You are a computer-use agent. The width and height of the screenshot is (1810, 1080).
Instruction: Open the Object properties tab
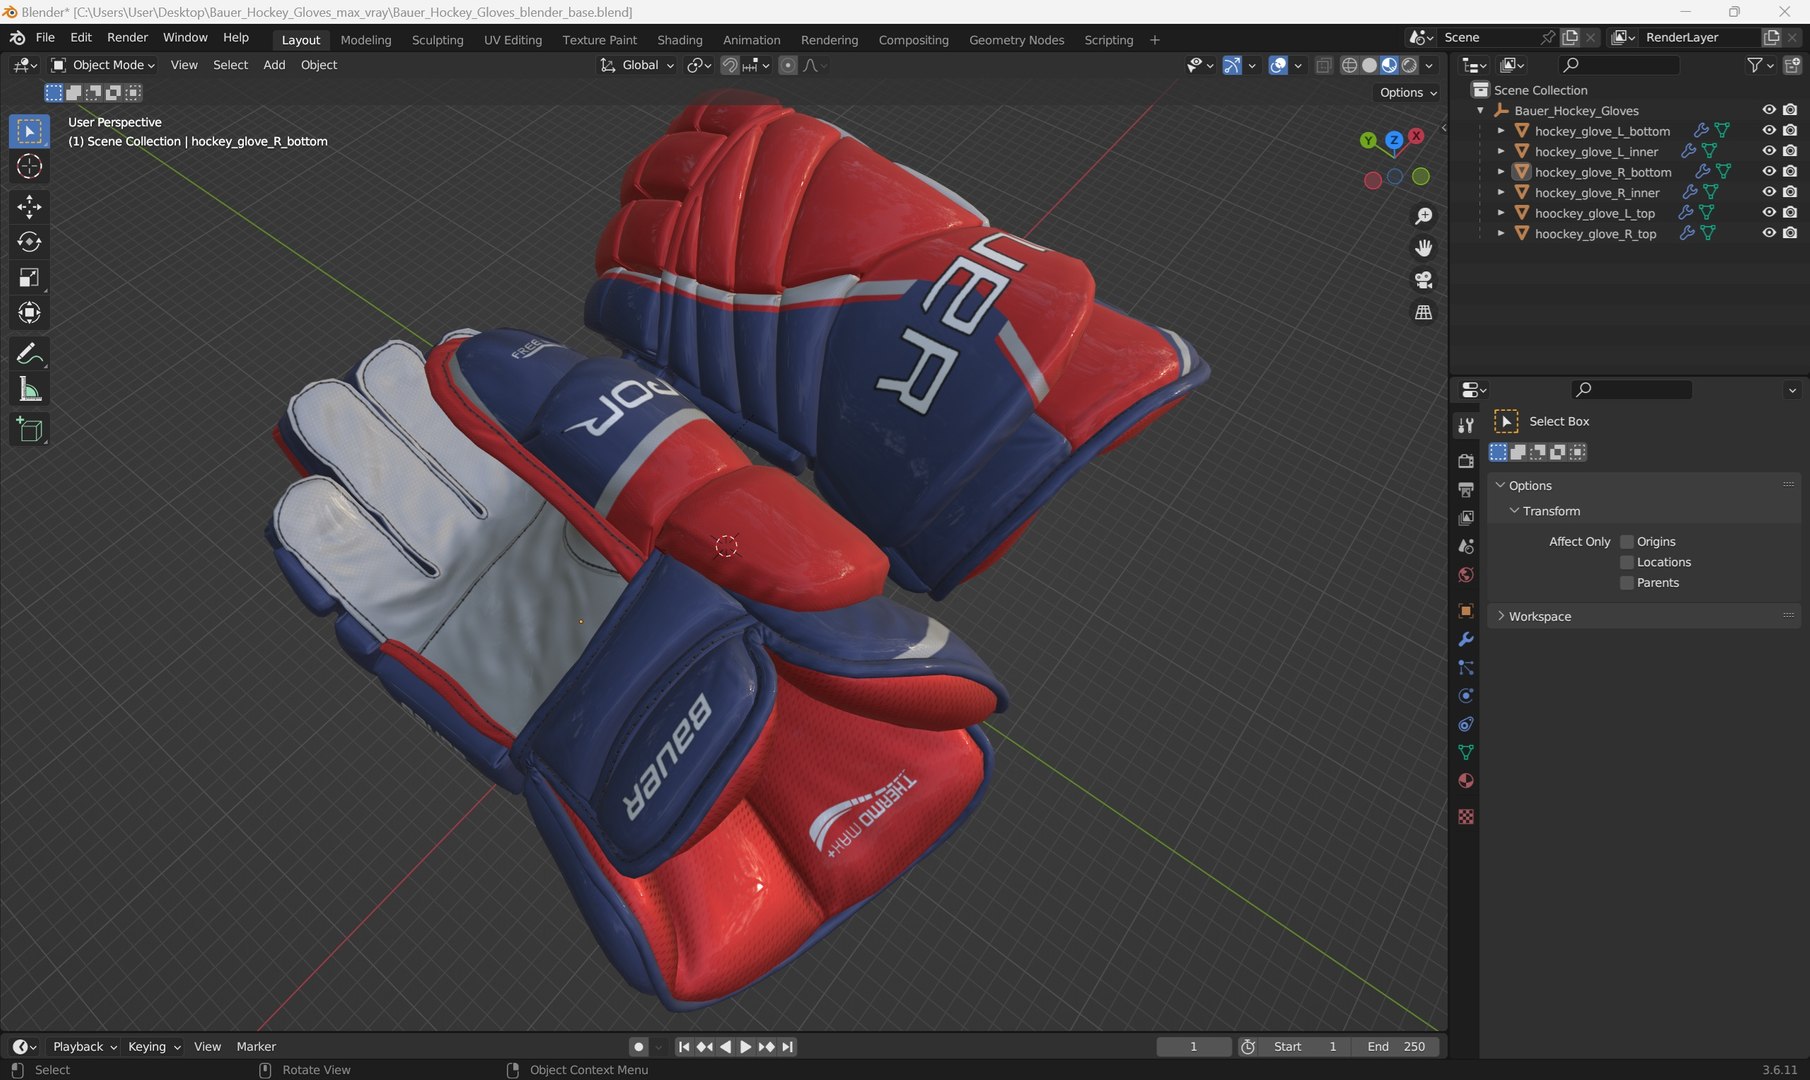tap(1466, 611)
